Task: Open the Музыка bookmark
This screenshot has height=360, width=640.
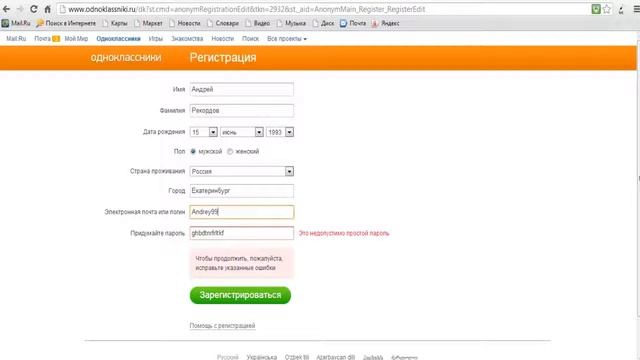Action: 291,23
